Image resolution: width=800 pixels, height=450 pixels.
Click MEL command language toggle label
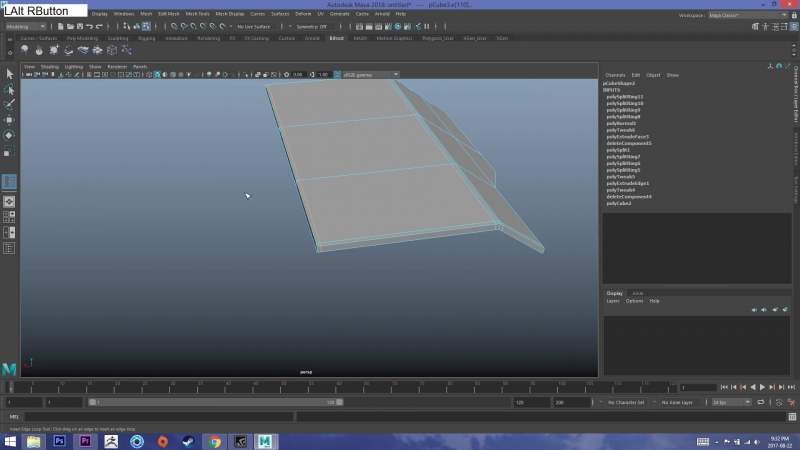pos(14,417)
